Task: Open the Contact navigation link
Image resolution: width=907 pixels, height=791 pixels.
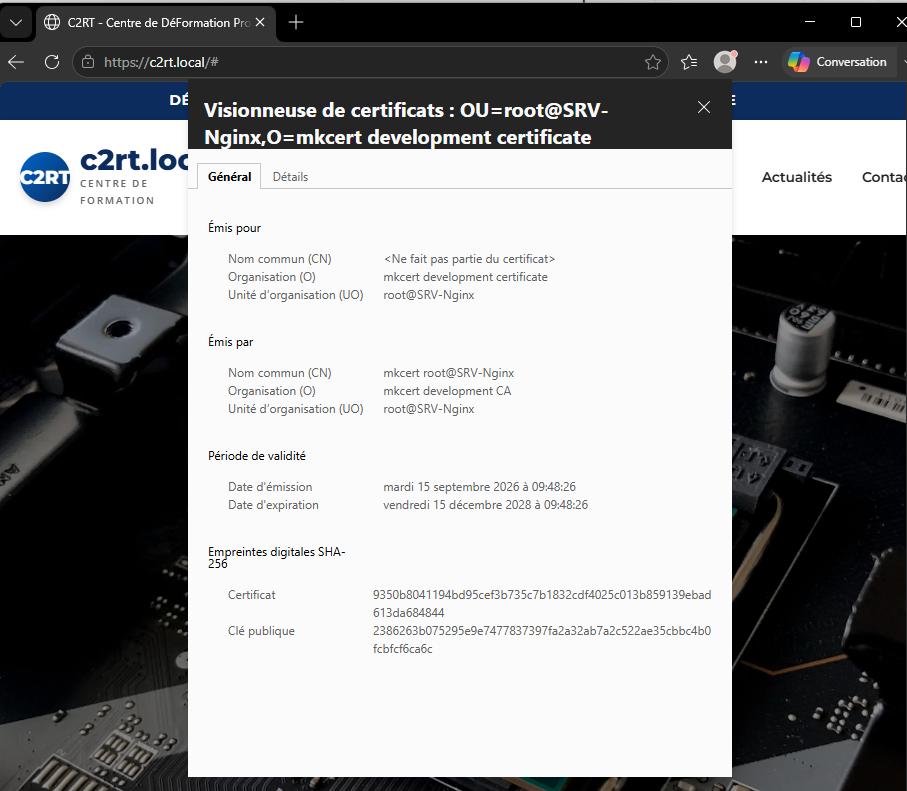Action: (884, 177)
